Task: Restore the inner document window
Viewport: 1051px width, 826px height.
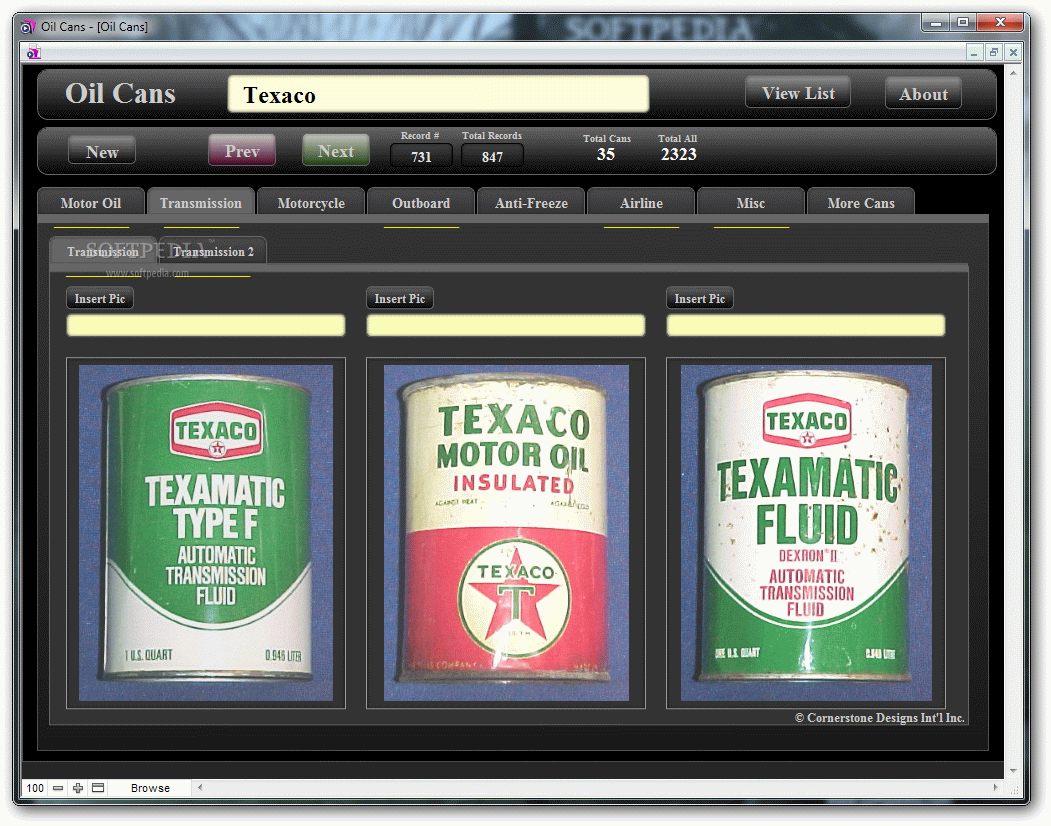Action: (994, 52)
